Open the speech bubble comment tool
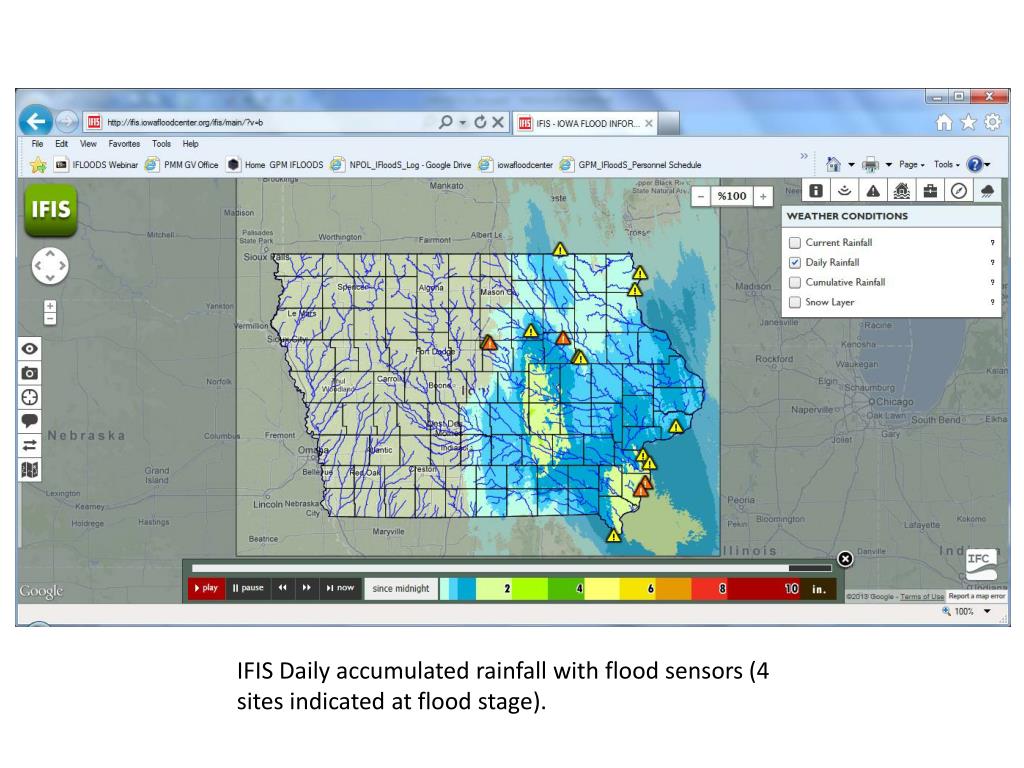This screenshot has height=768, width=1024. point(29,421)
